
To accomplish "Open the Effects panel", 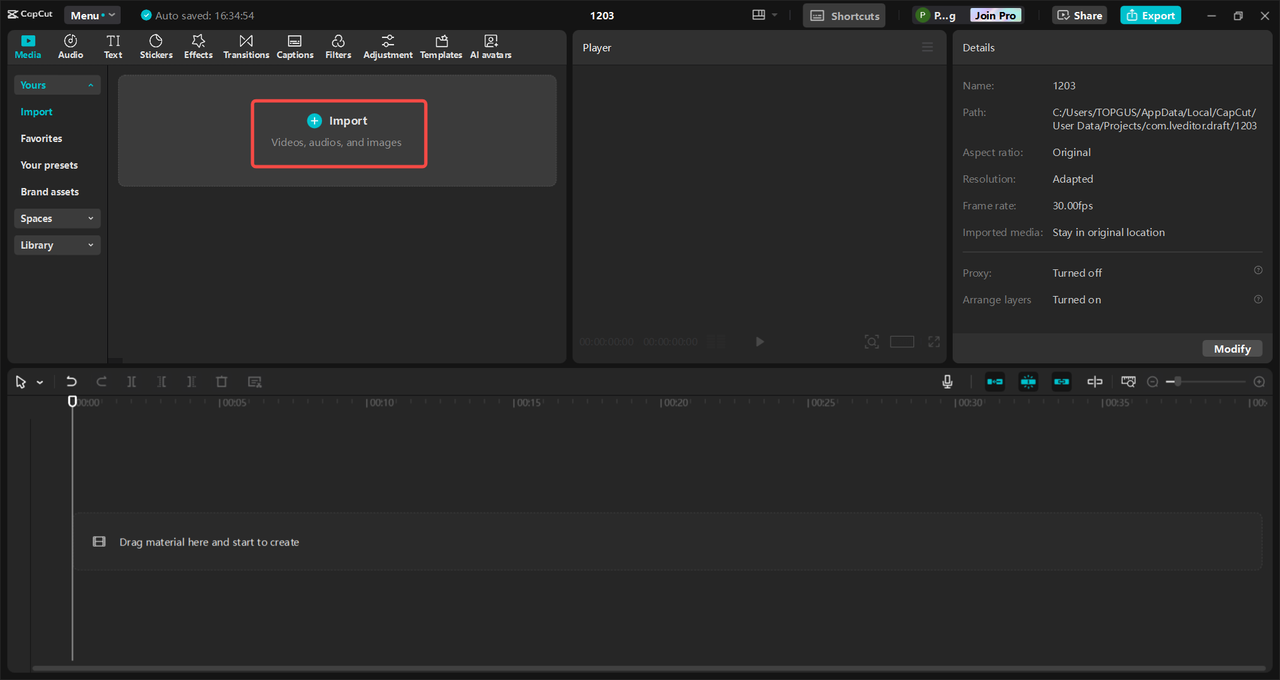I will pos(198,46).
